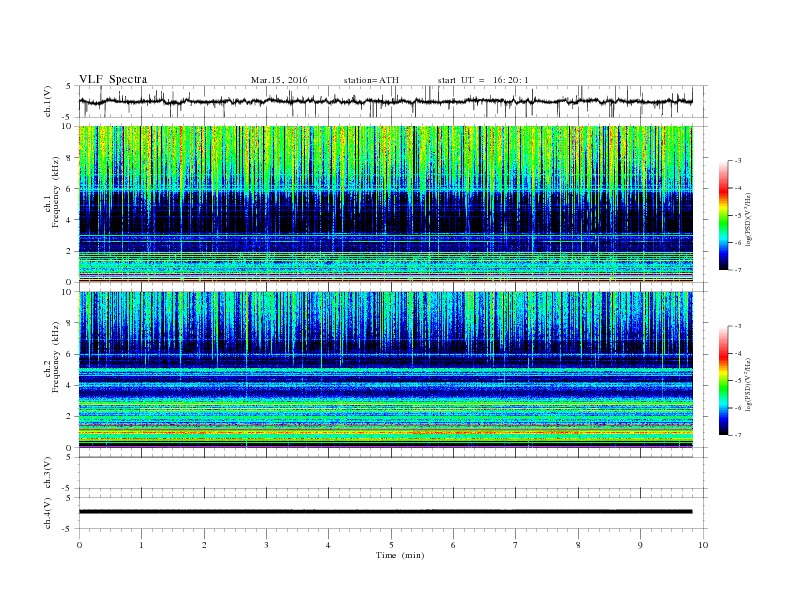Click the "4" minute tick on time axis
Screen dimensions: 792x612
coord(328,545)
